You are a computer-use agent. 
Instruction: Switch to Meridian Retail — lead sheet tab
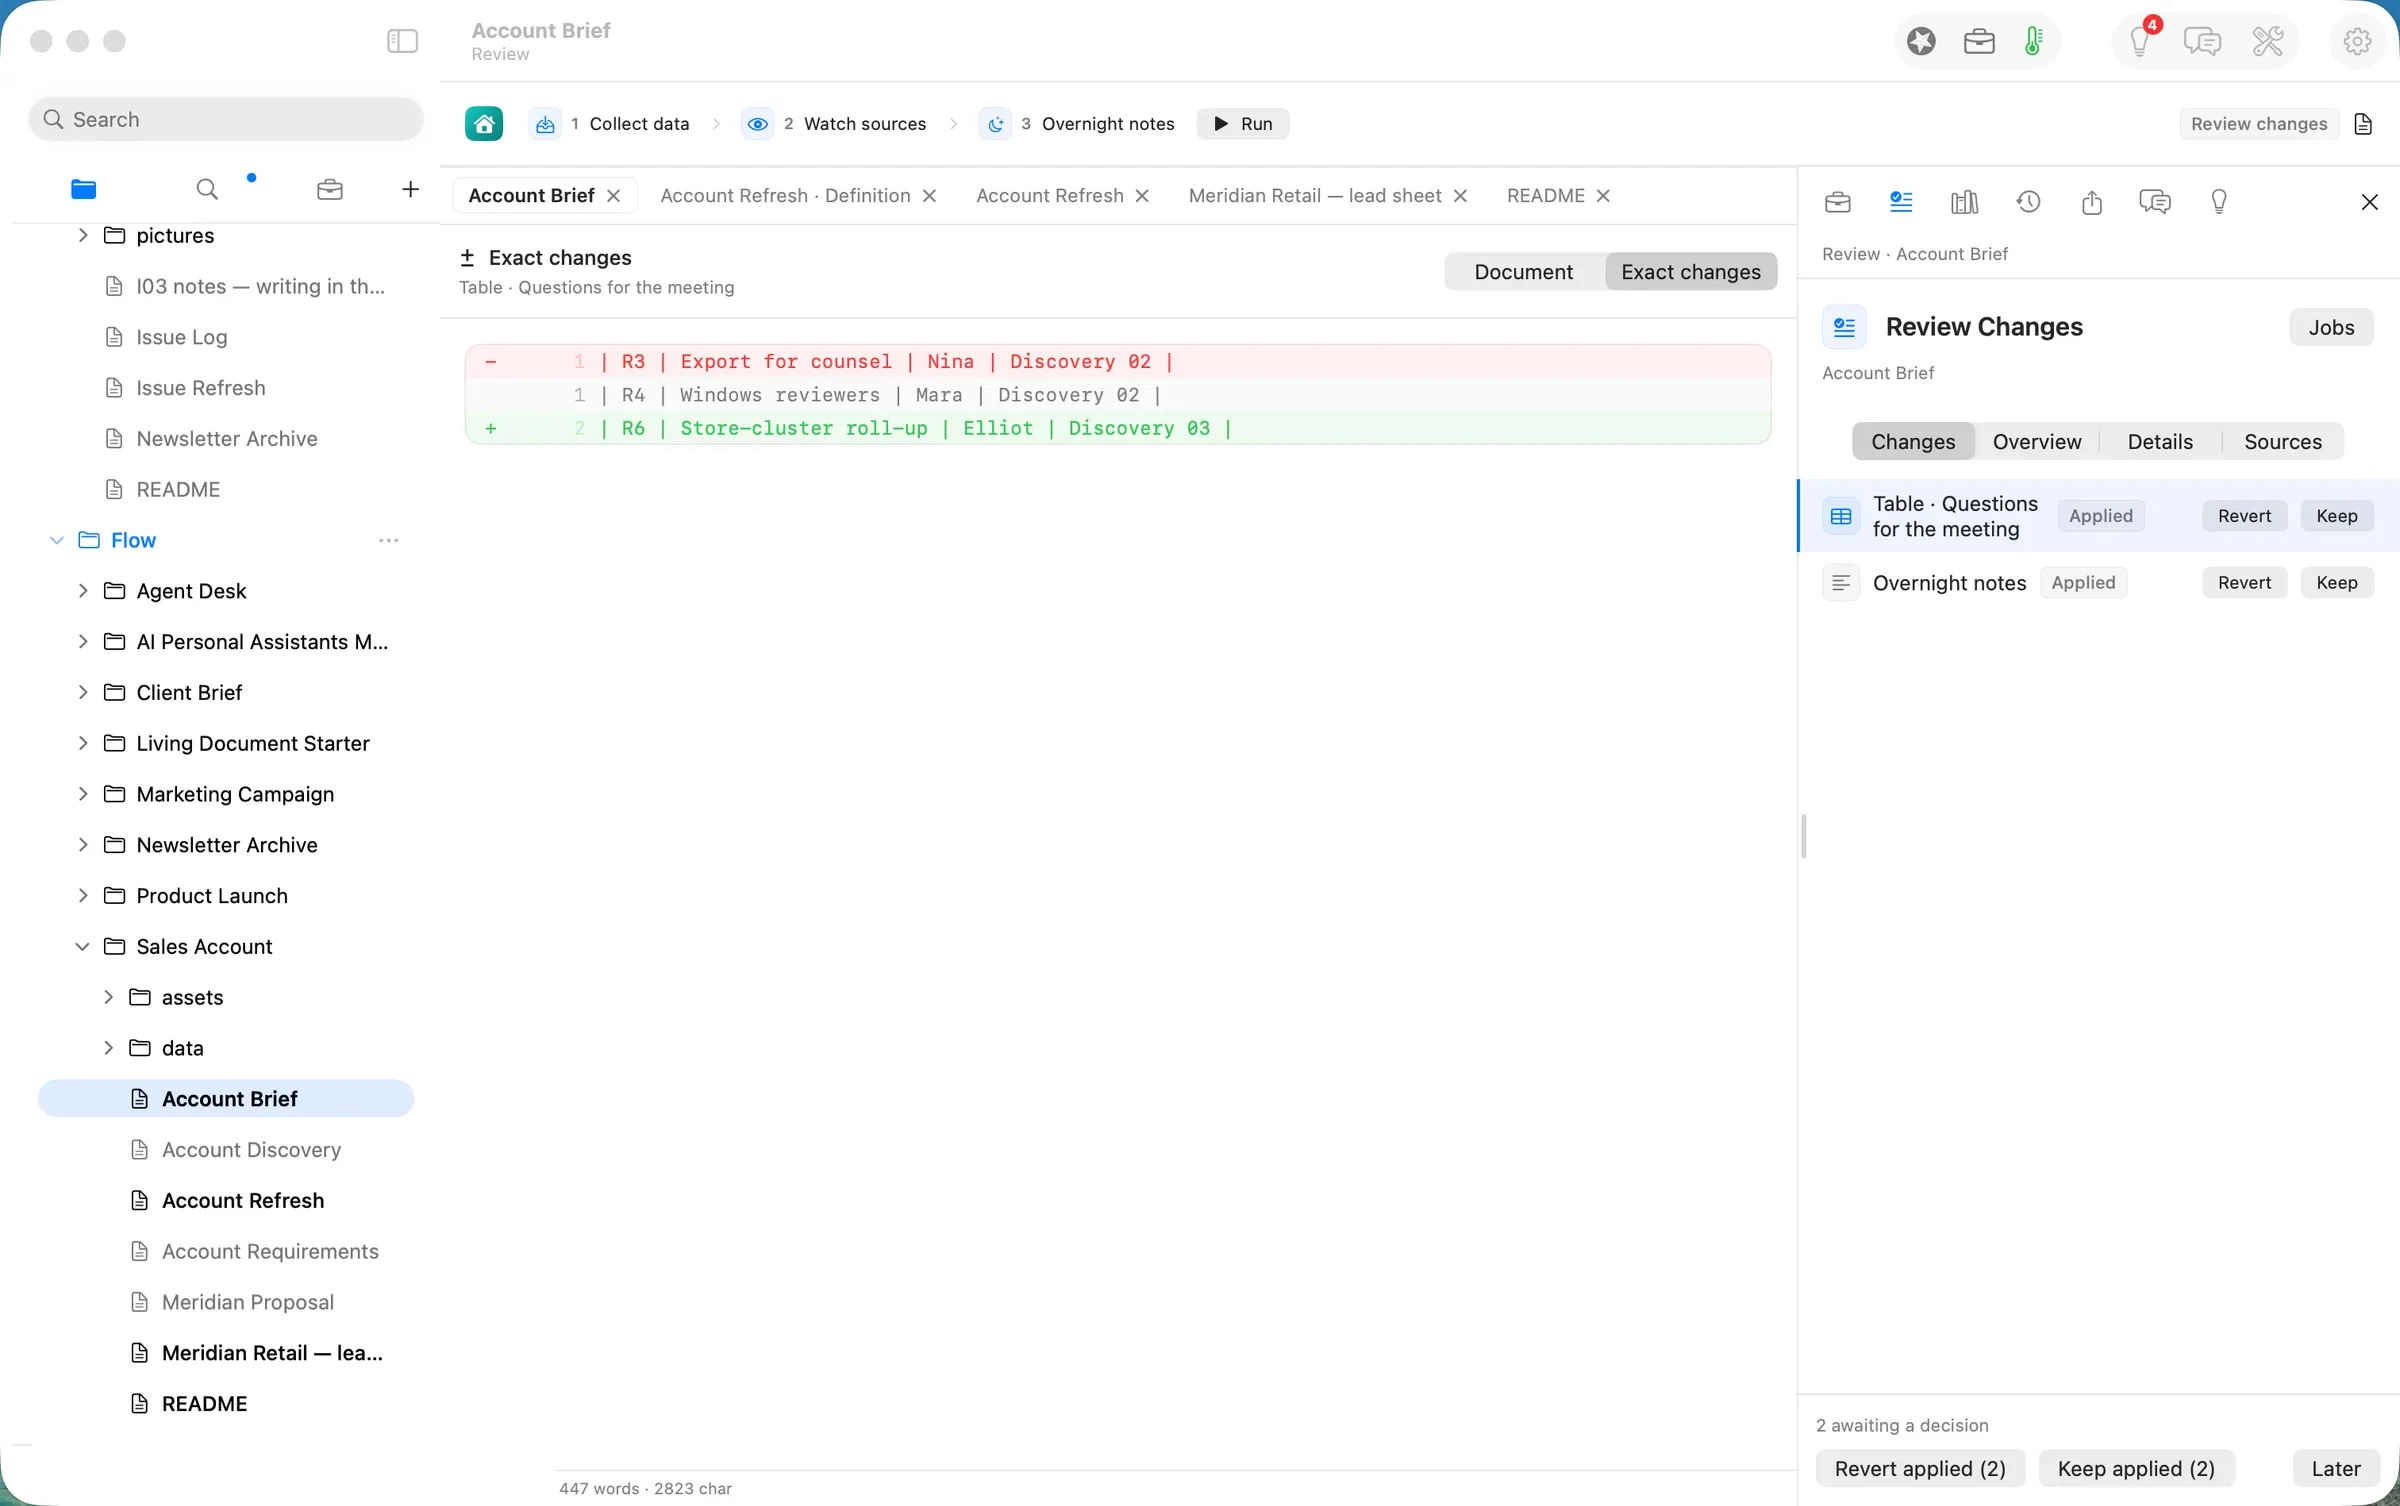click(x=1314, y=196)
